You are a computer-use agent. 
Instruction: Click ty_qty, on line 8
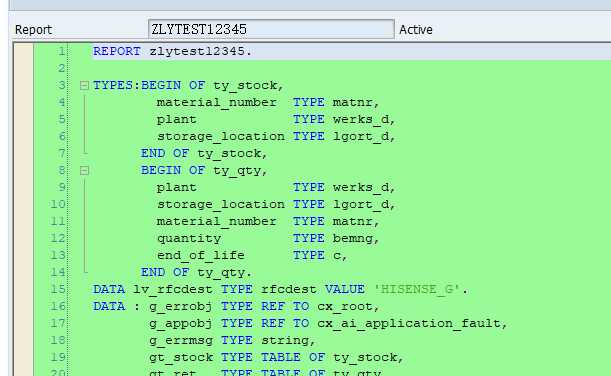pyautogui.click(x=240, y=171)
